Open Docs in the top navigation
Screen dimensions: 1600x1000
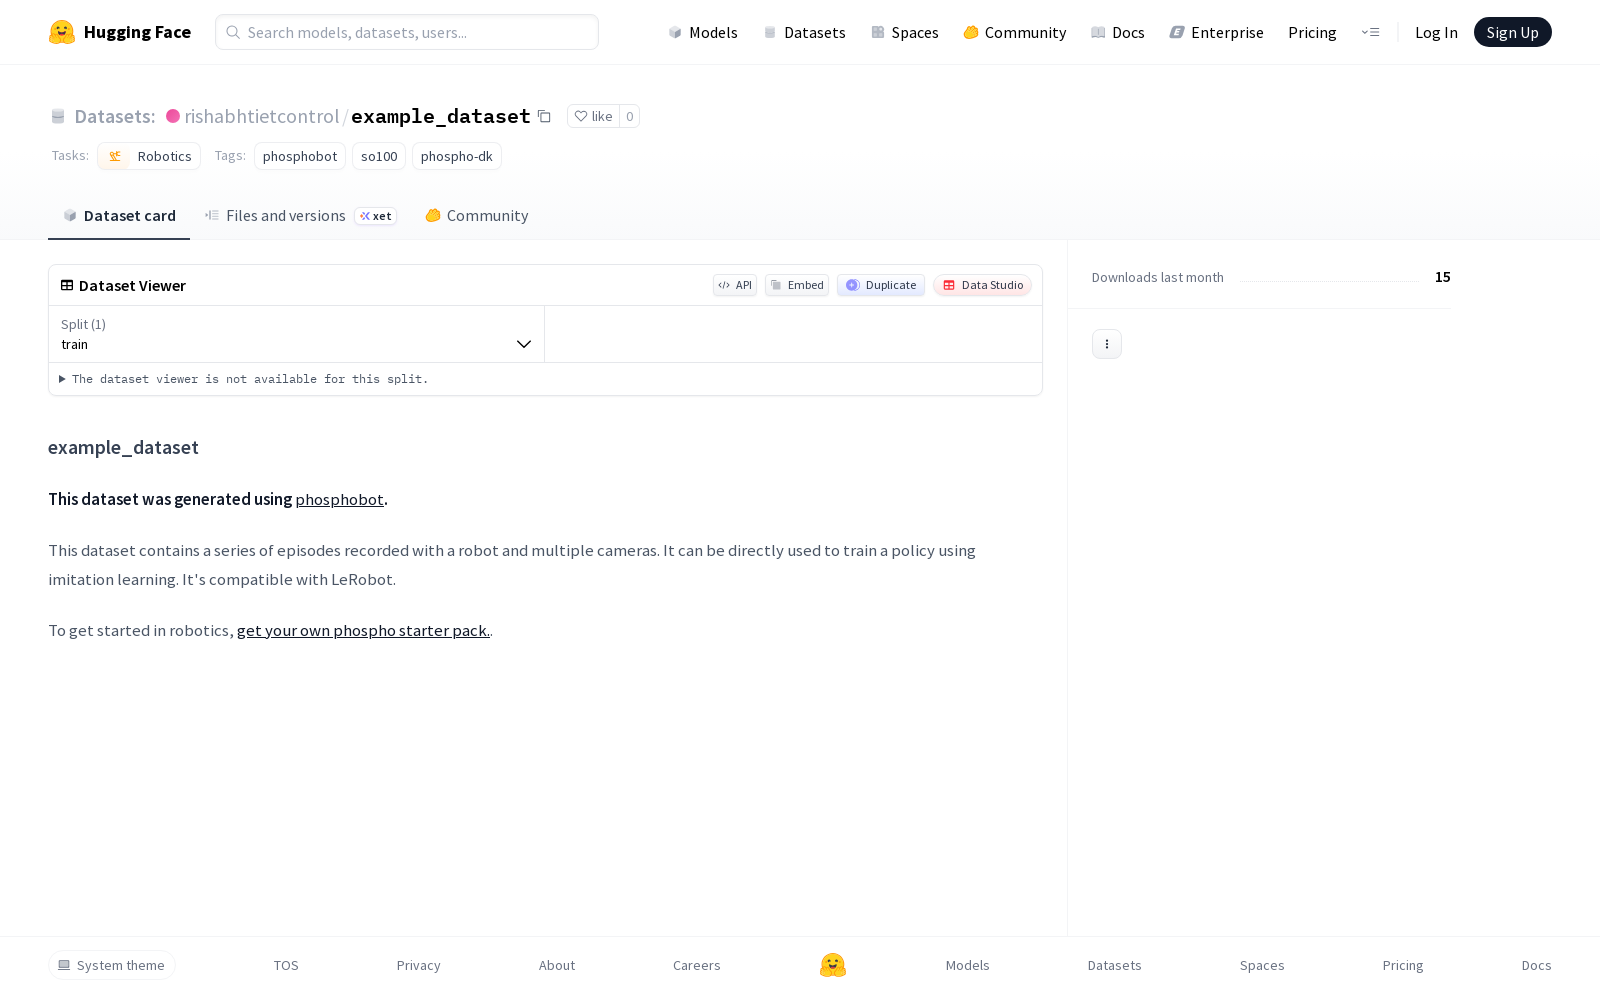tap(1118, 32)
